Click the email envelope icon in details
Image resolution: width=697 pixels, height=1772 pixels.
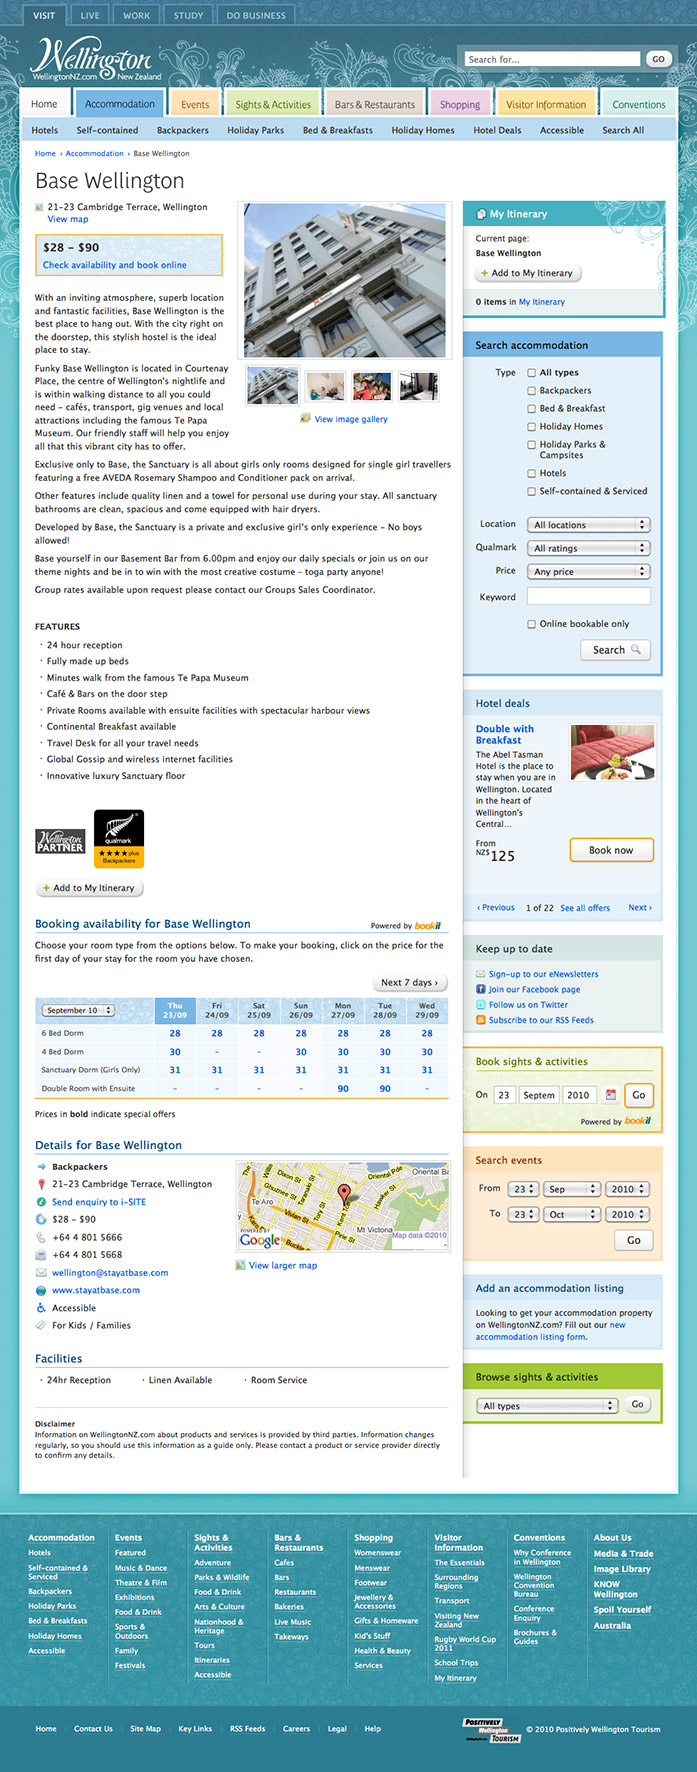[x=41, y=1272]
